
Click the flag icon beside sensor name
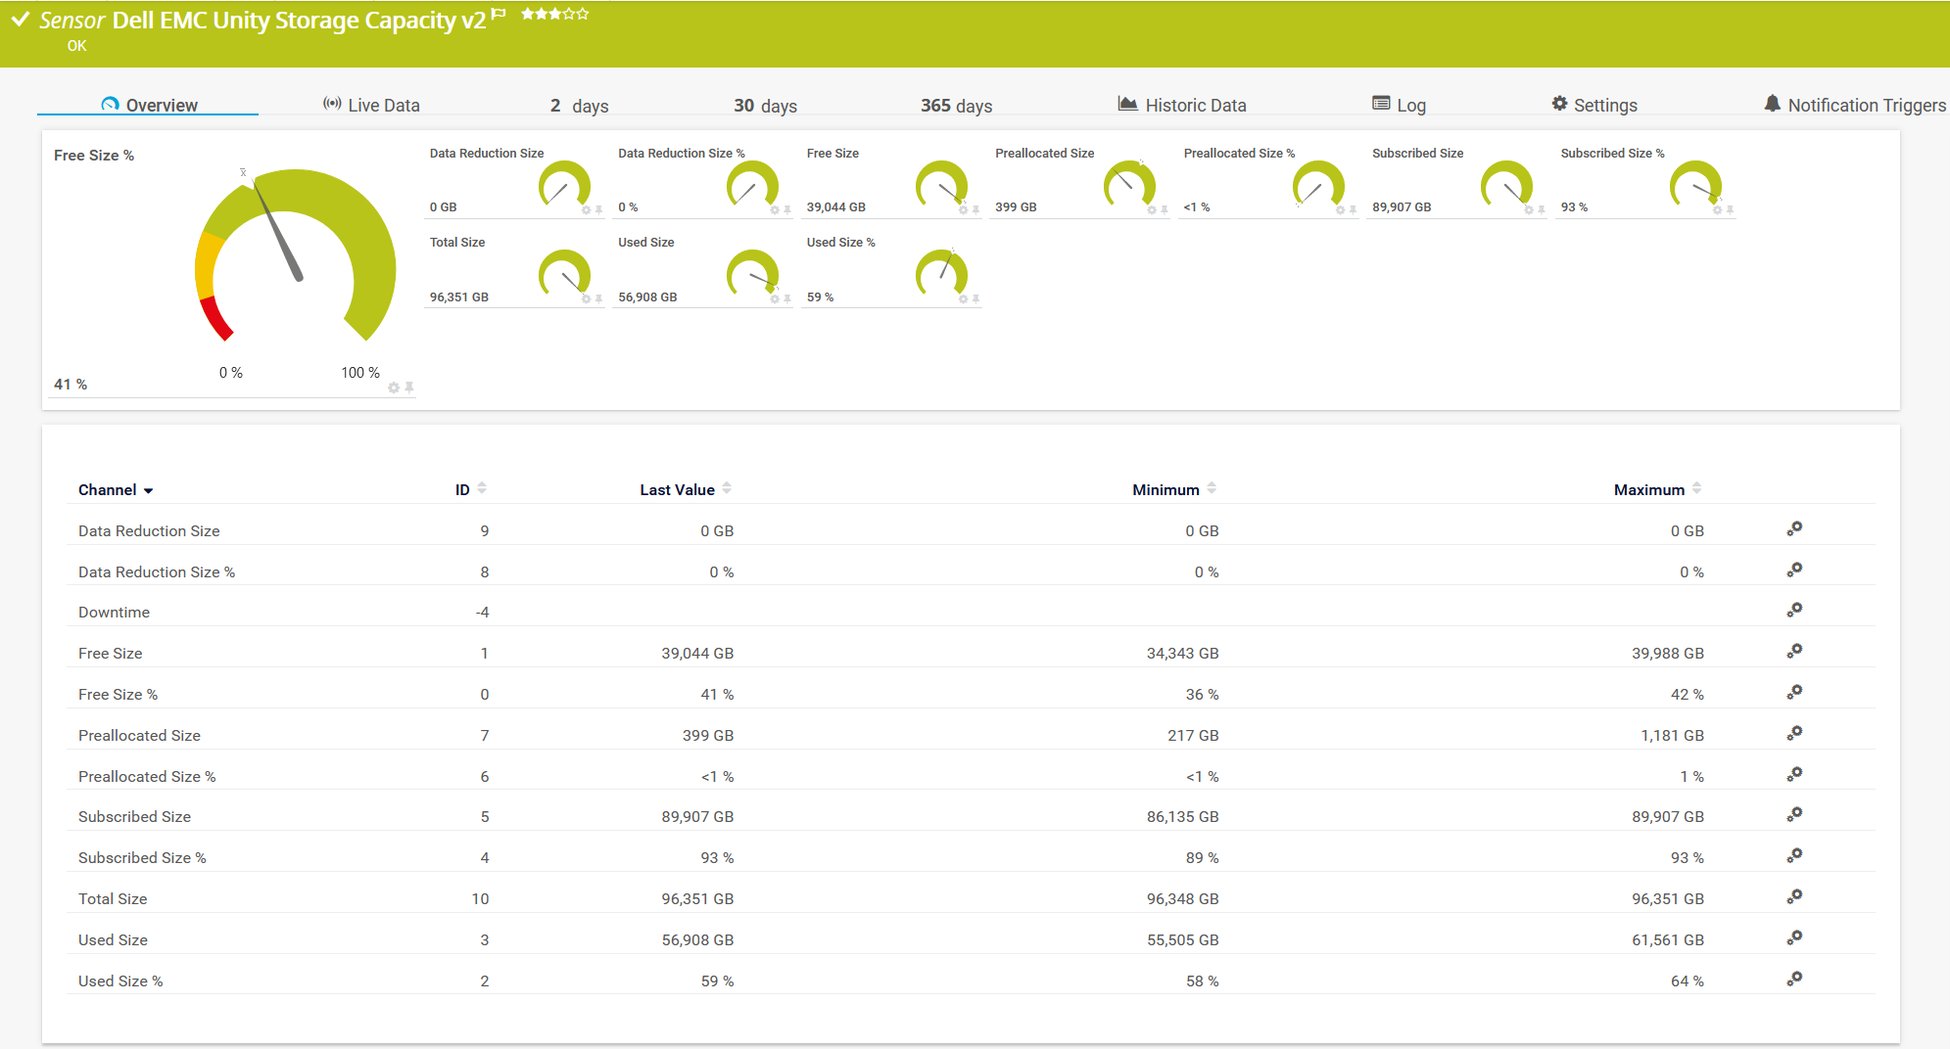(498, 14)
